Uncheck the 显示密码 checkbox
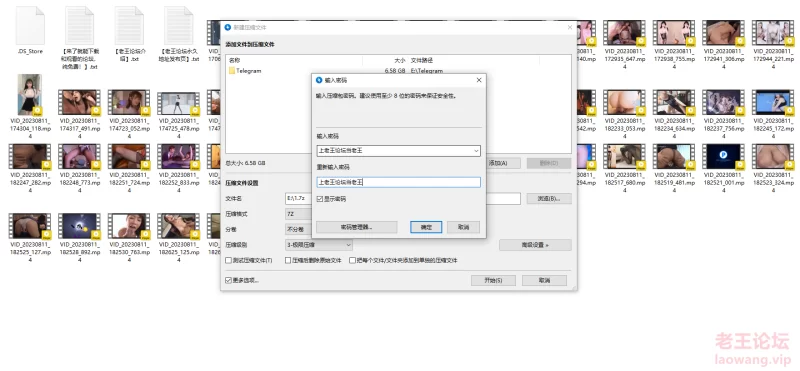 click(320, 199)
